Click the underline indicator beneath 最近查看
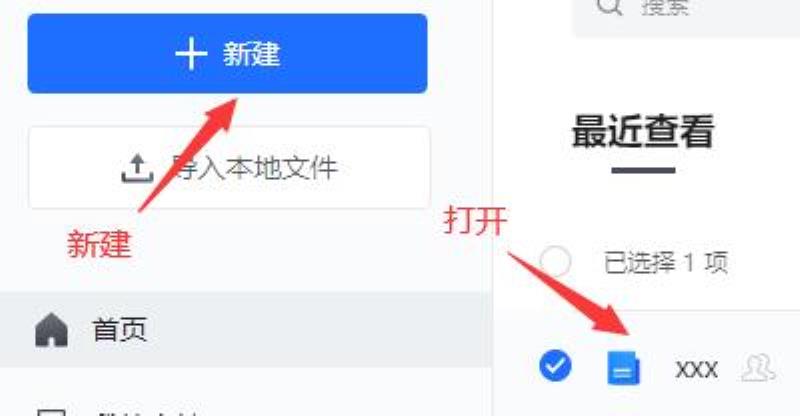This screenshot has width=800, height=416. 643,170
